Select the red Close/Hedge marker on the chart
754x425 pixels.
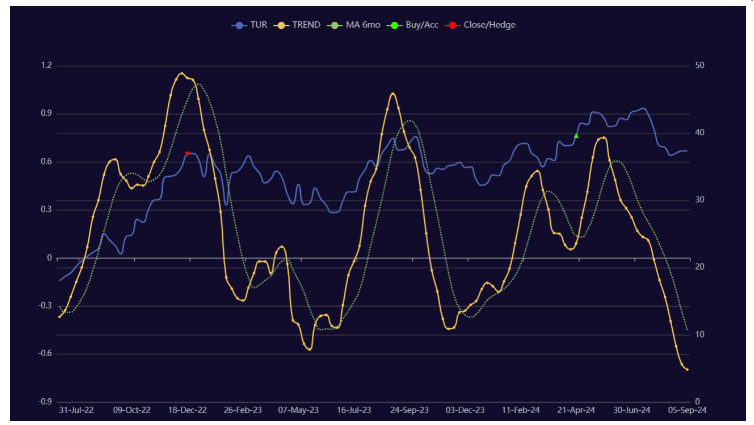187,153
